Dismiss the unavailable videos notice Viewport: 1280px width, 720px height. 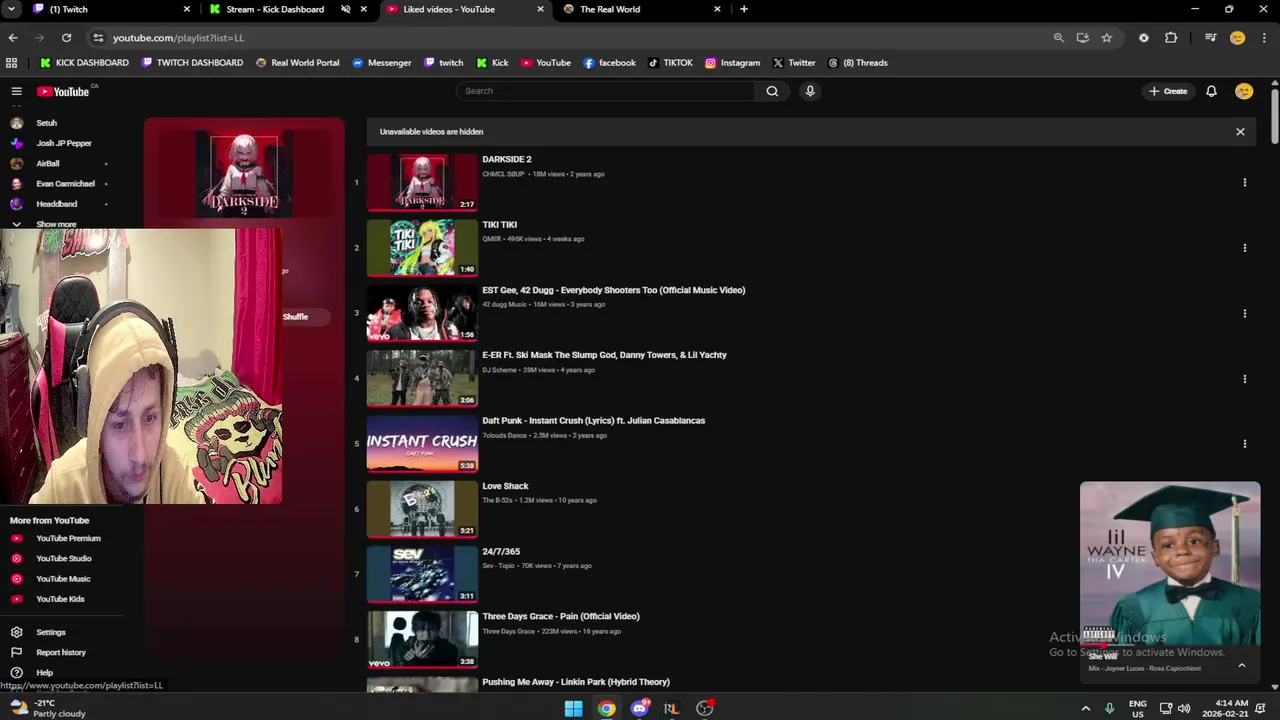point(1240,132)
